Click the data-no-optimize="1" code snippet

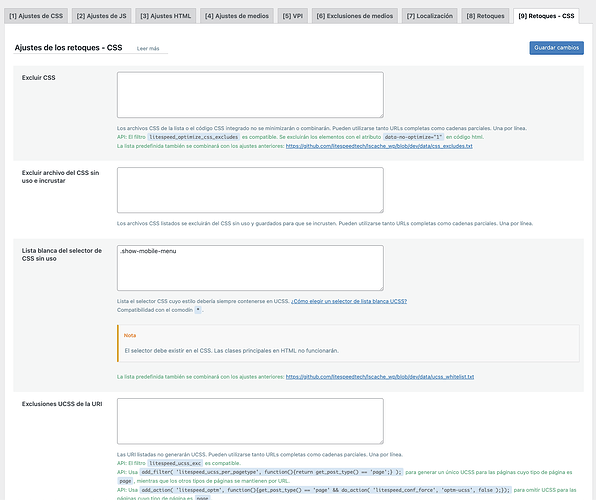point(413,137)
